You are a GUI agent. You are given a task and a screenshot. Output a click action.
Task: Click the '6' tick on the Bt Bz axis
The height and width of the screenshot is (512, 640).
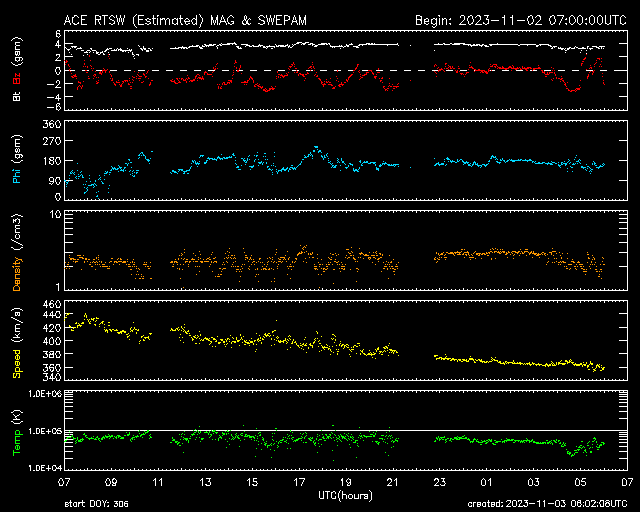click(58, 33)
